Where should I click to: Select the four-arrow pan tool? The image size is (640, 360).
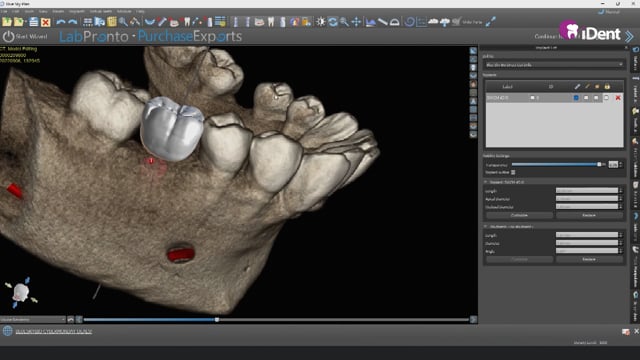click(356, 22)
